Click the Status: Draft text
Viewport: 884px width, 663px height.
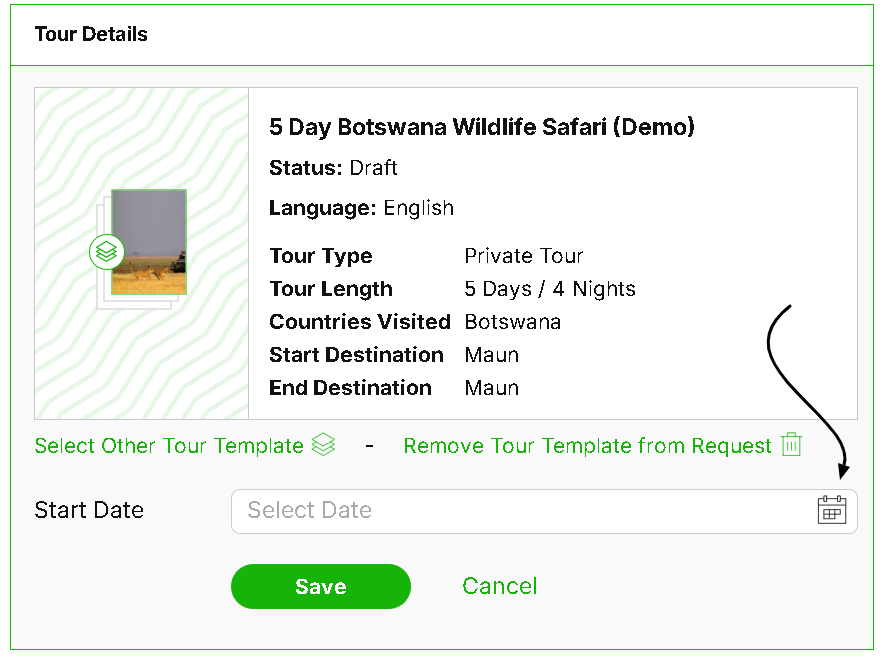click(333, 168)
